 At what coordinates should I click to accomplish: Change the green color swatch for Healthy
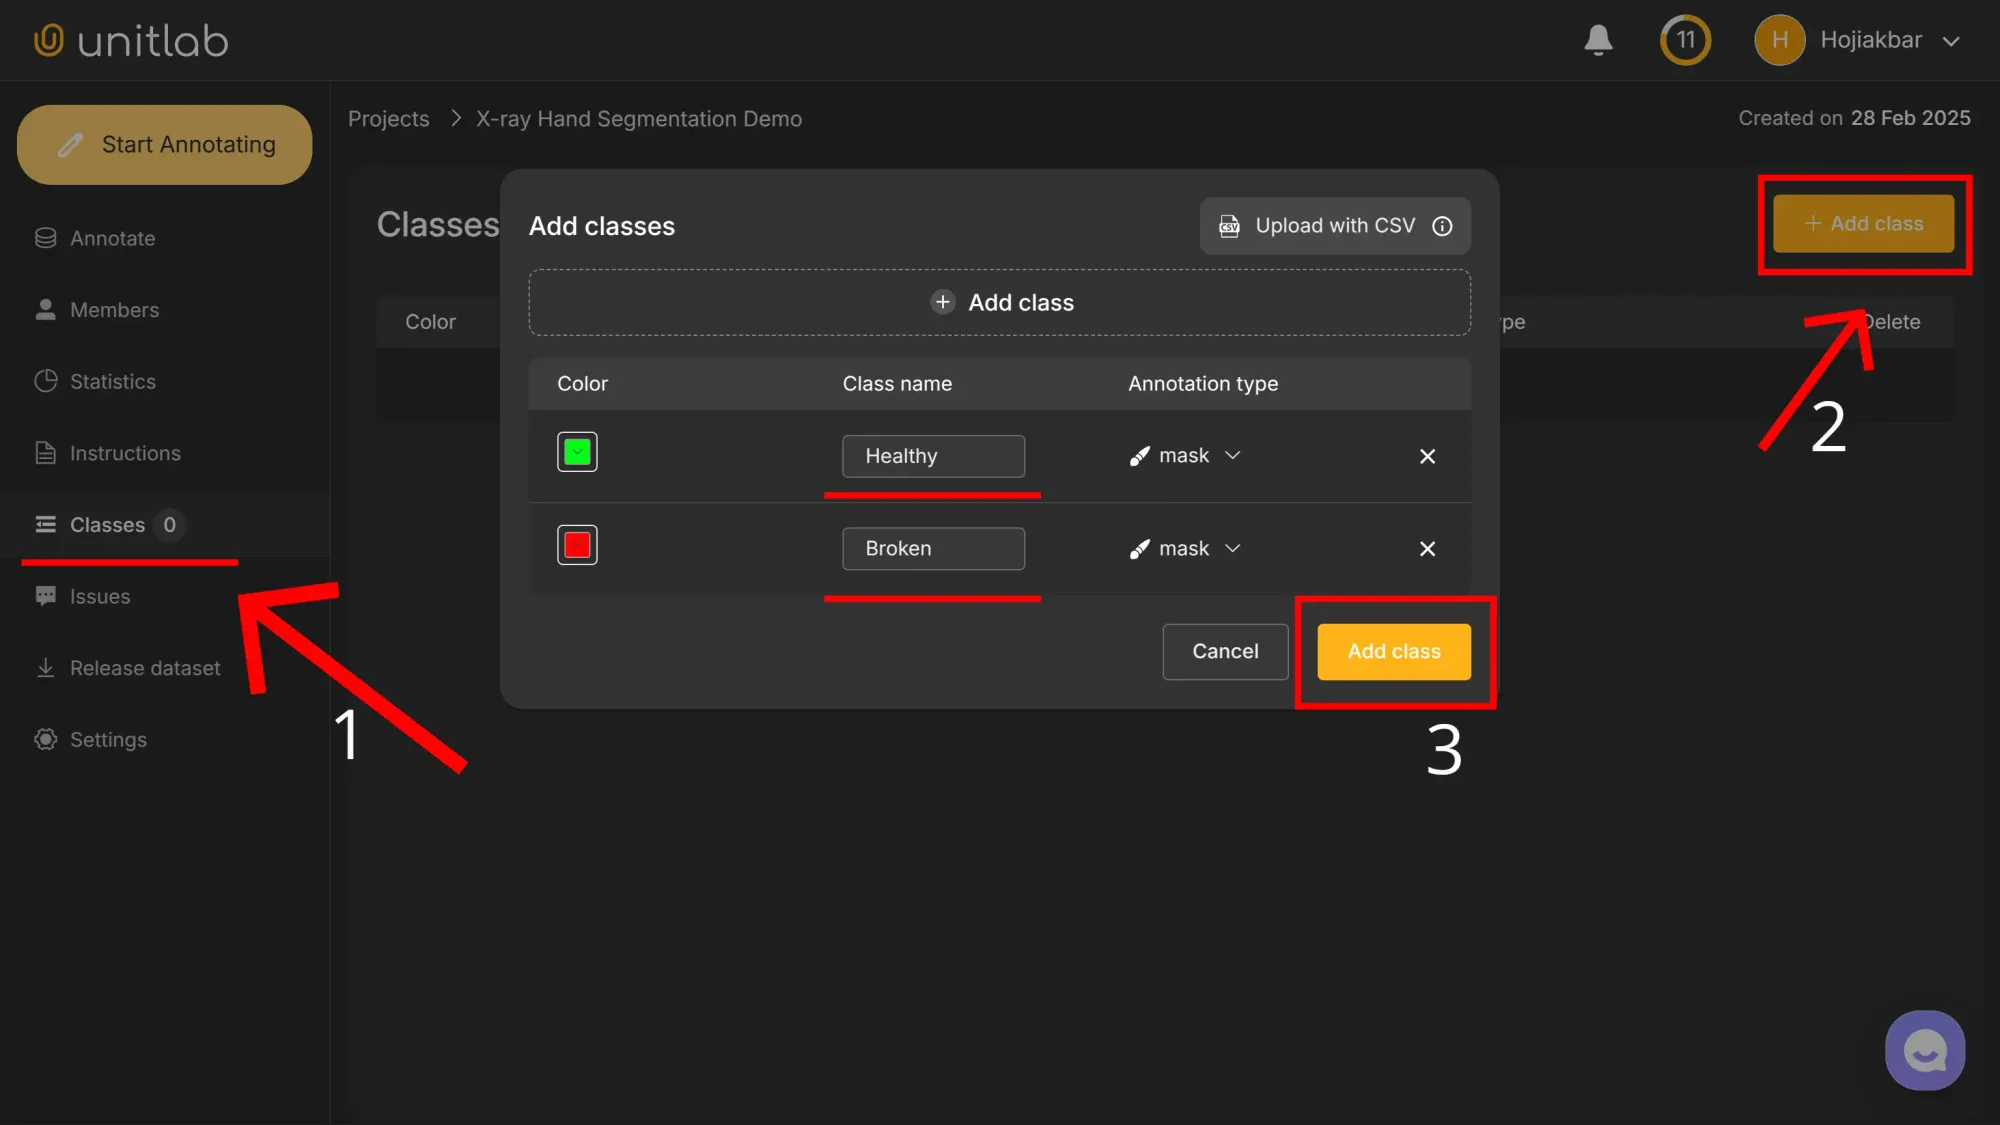pos(577,451)
